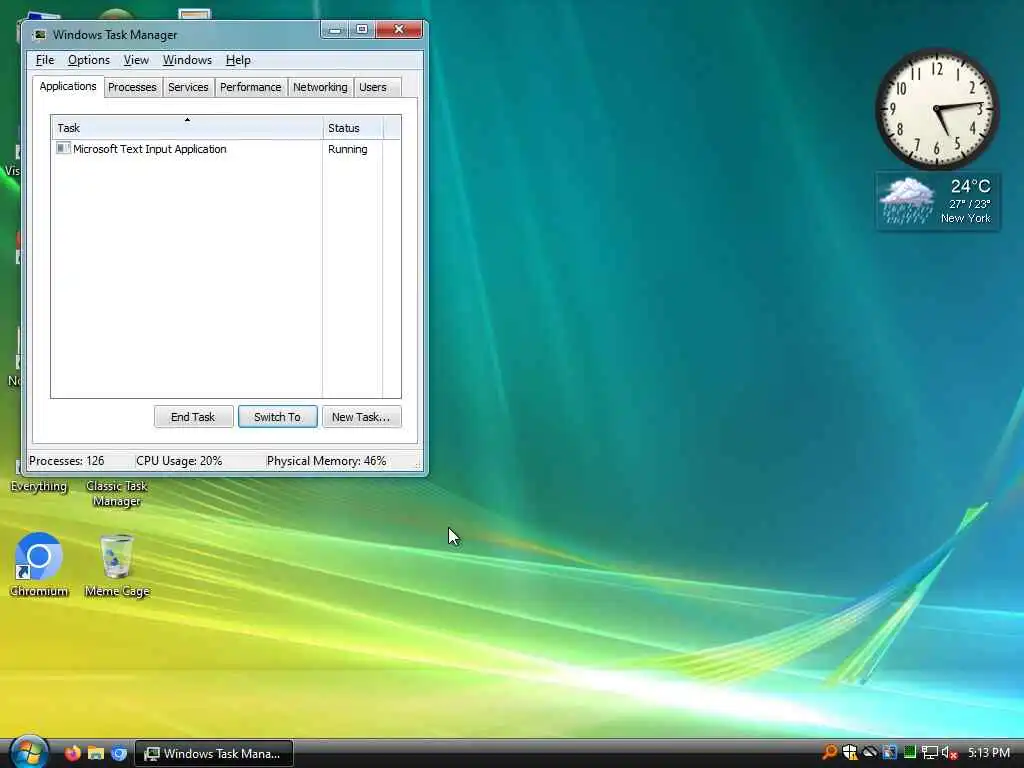Screen dimensions: 1024x768
Task: Click the Running status cell
Action: click(347, 149)
